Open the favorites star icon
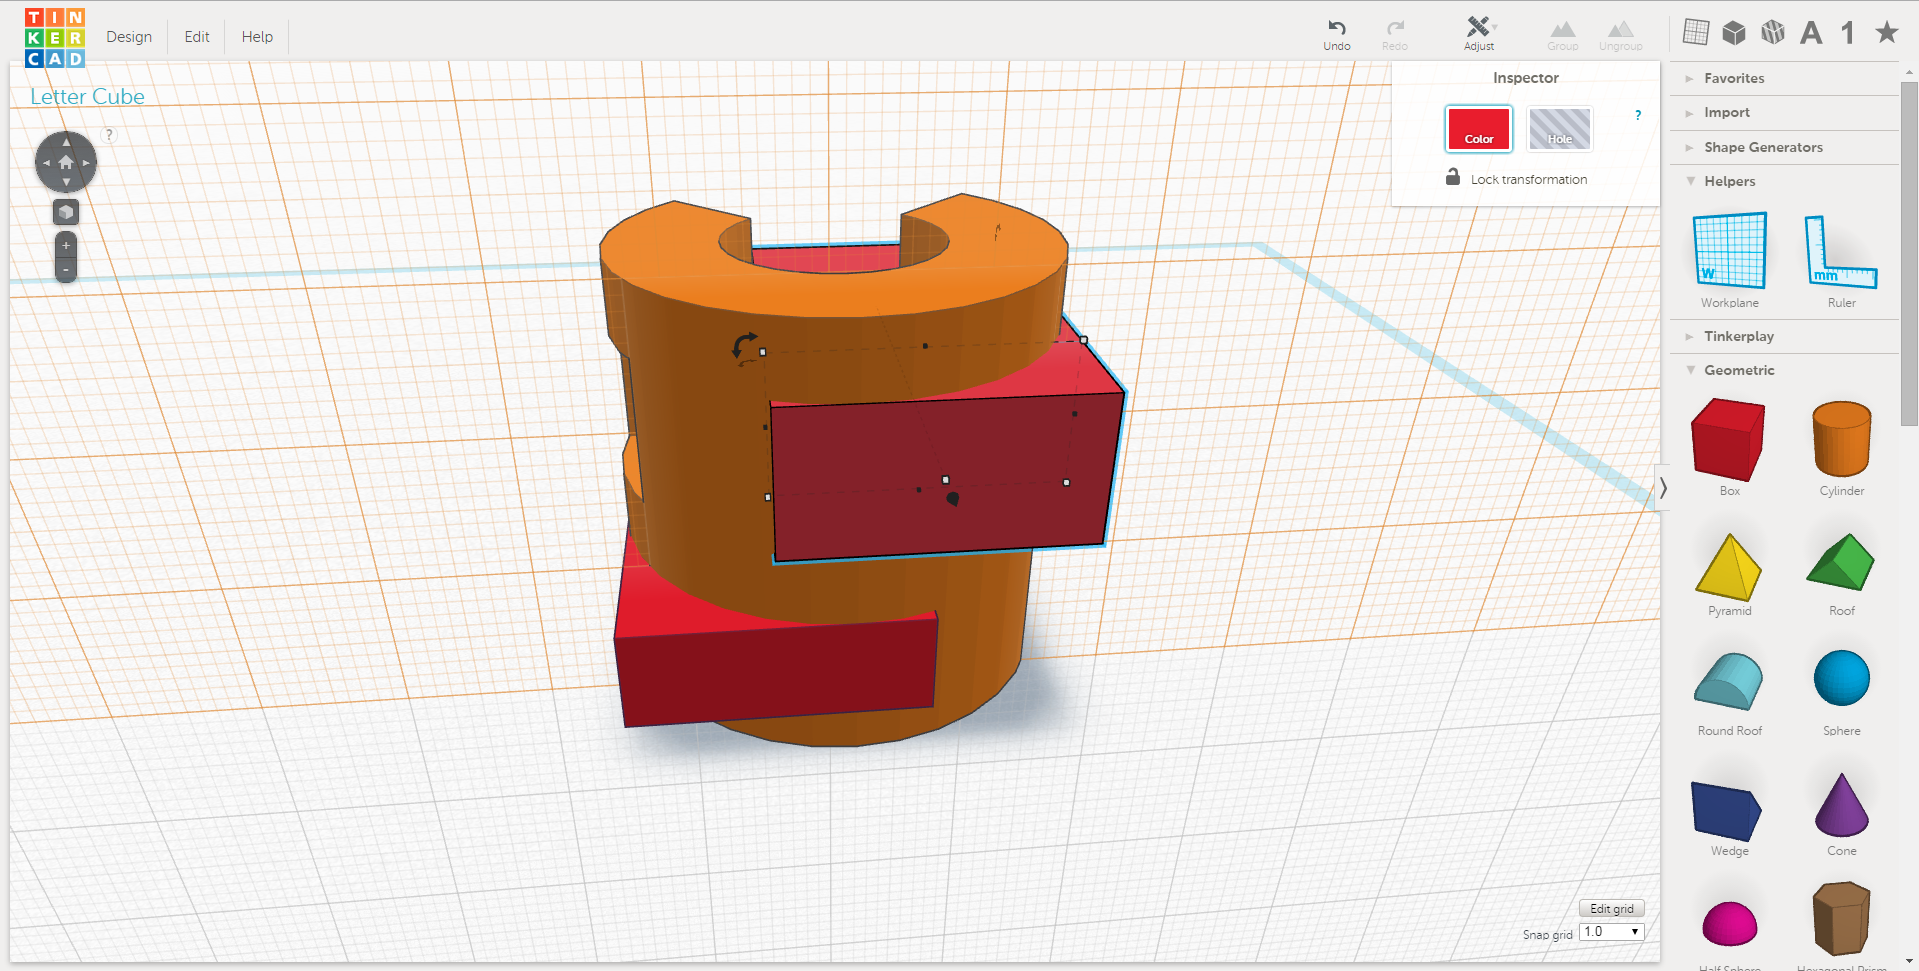Screen dimensions: 1919x971 [1887, 32]
